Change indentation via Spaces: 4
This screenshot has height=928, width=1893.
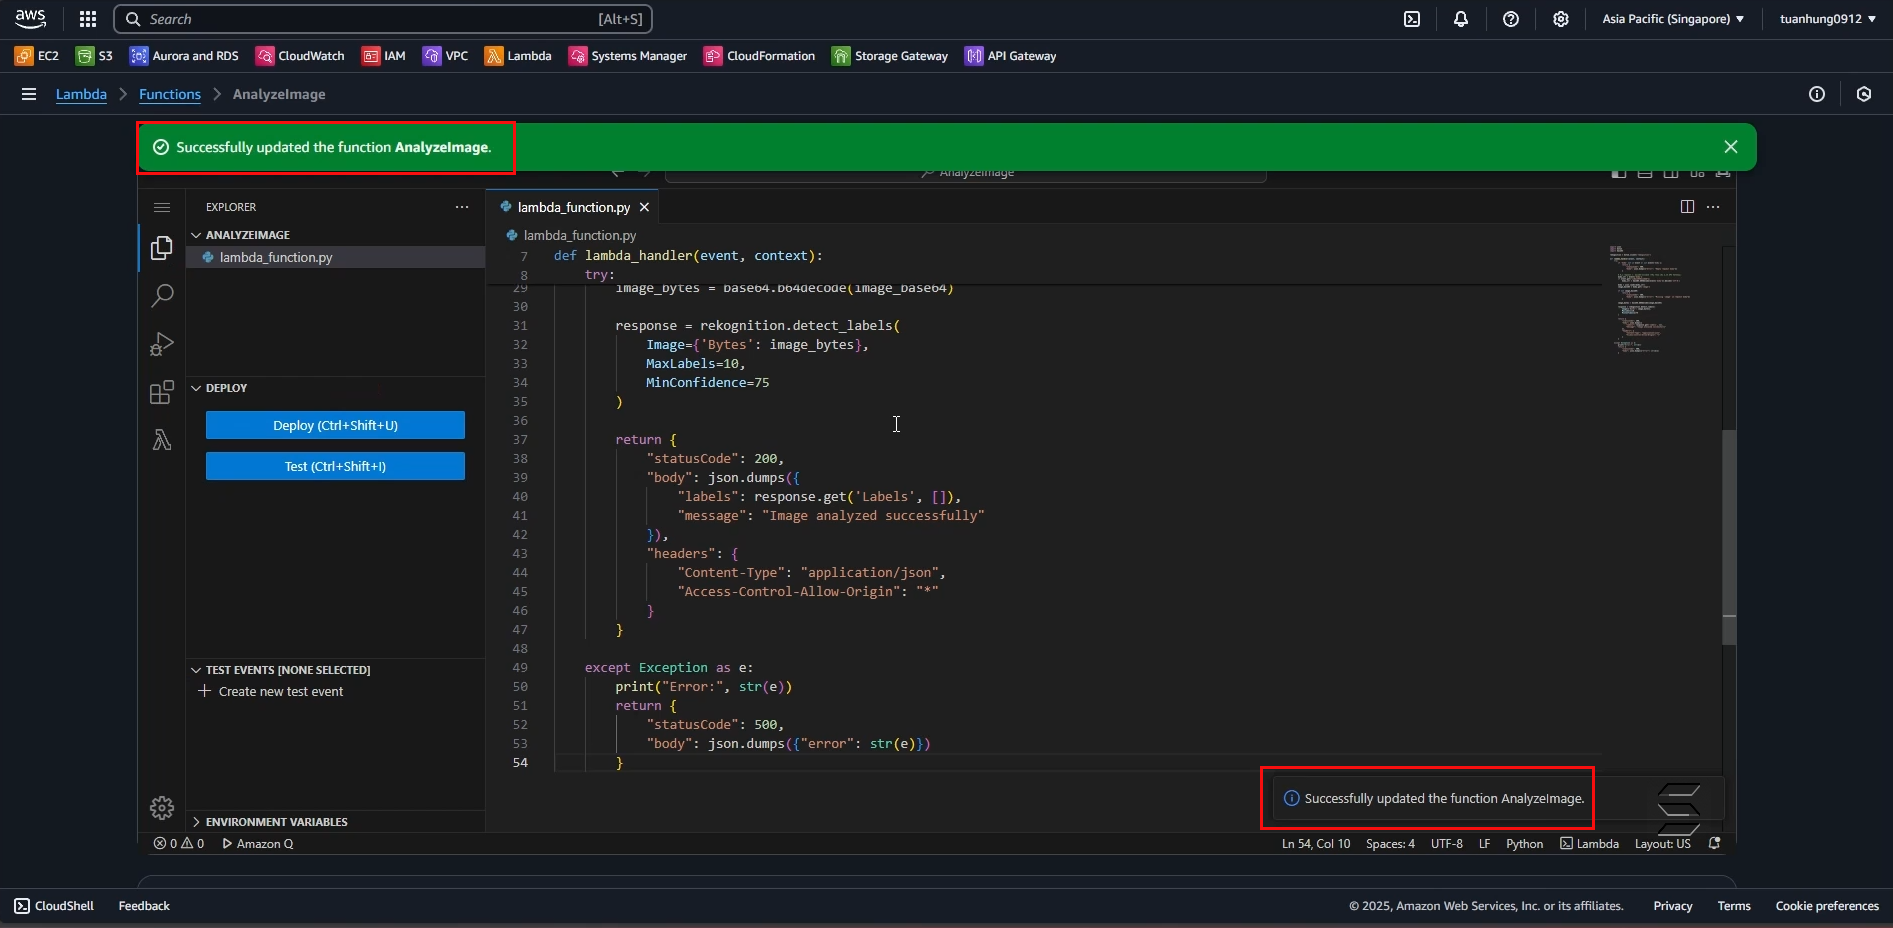pyautogui.click(x=1390, y=844)
